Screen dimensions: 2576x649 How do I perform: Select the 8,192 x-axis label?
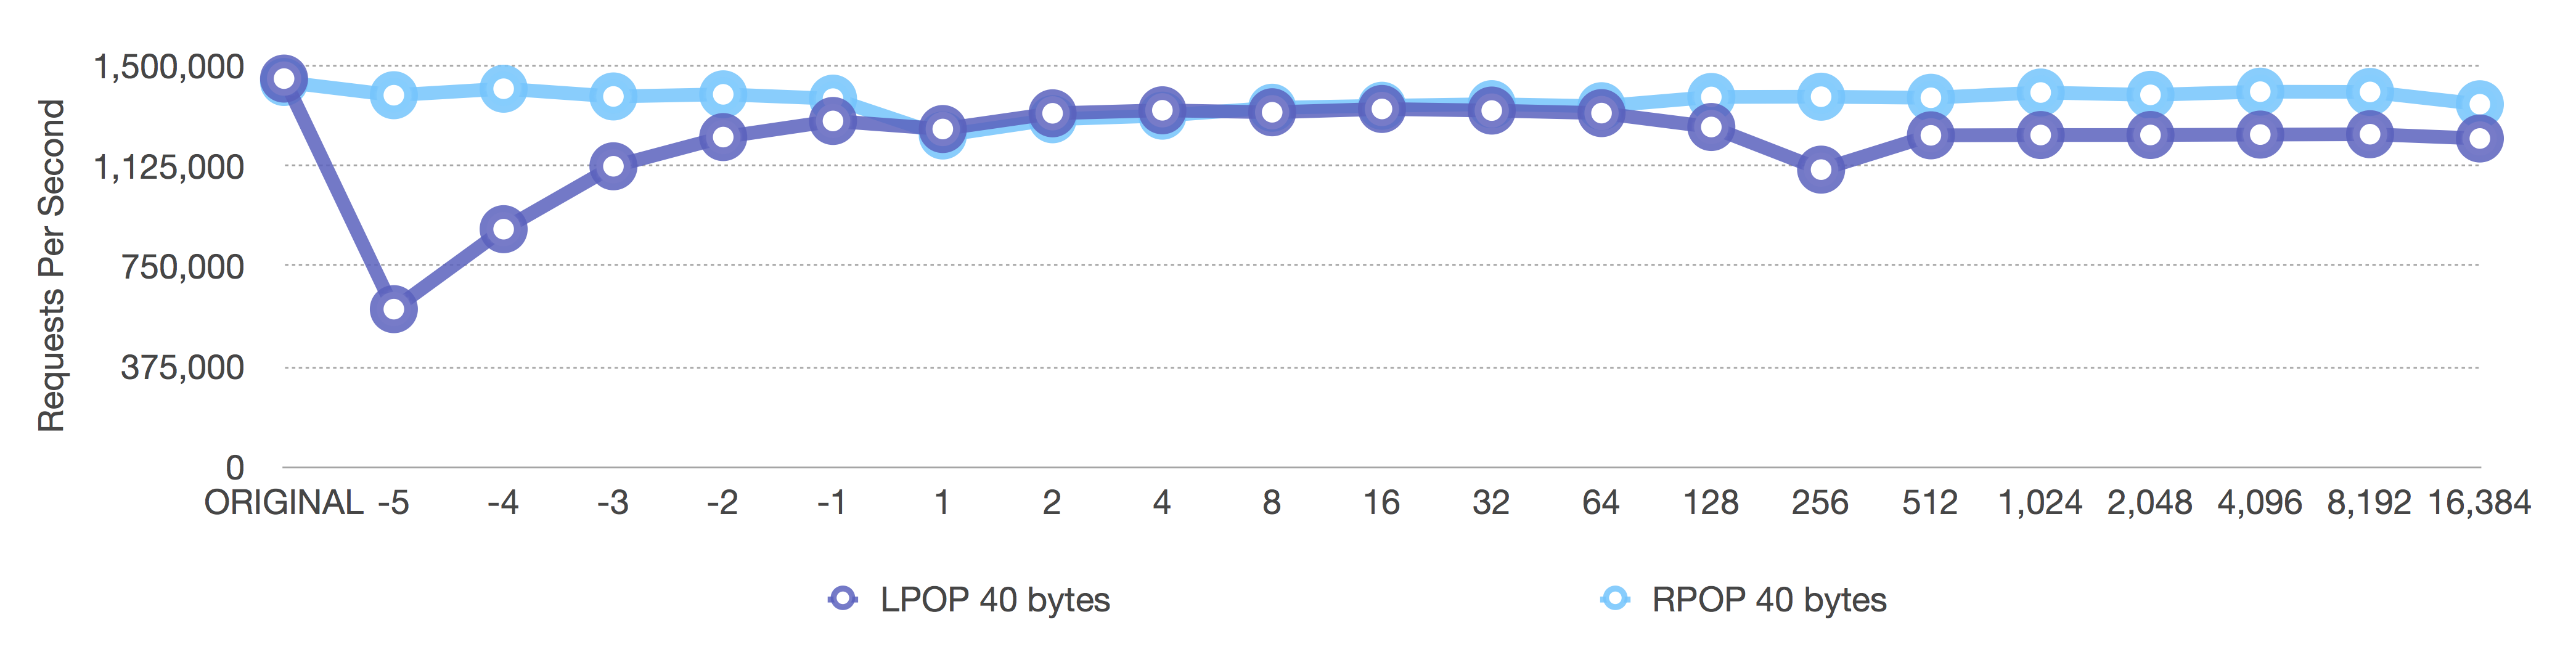(2369, 502)
